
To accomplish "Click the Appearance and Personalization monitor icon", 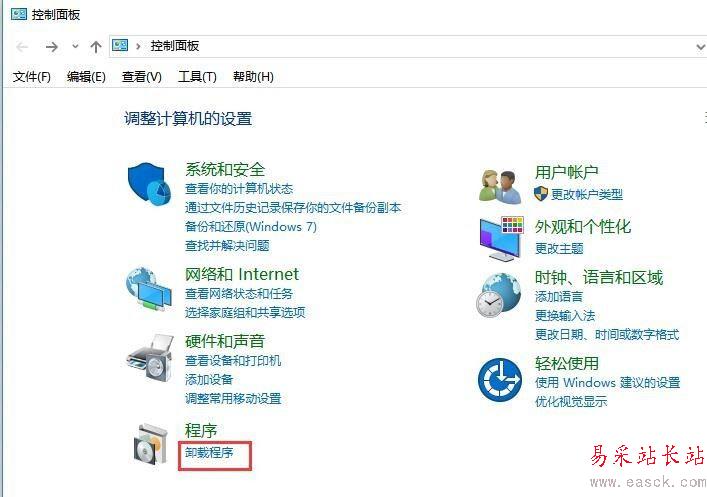I will 501,239.
